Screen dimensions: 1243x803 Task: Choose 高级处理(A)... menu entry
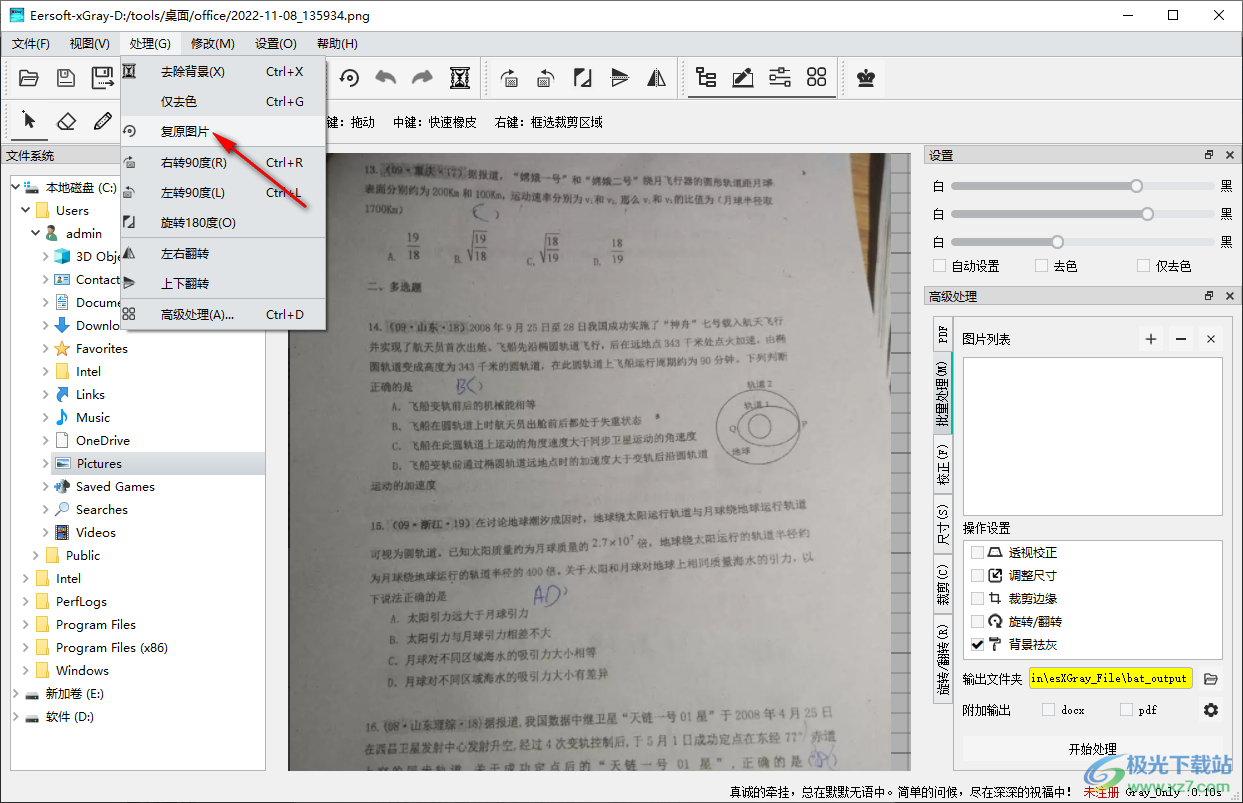tap(223, 314)
